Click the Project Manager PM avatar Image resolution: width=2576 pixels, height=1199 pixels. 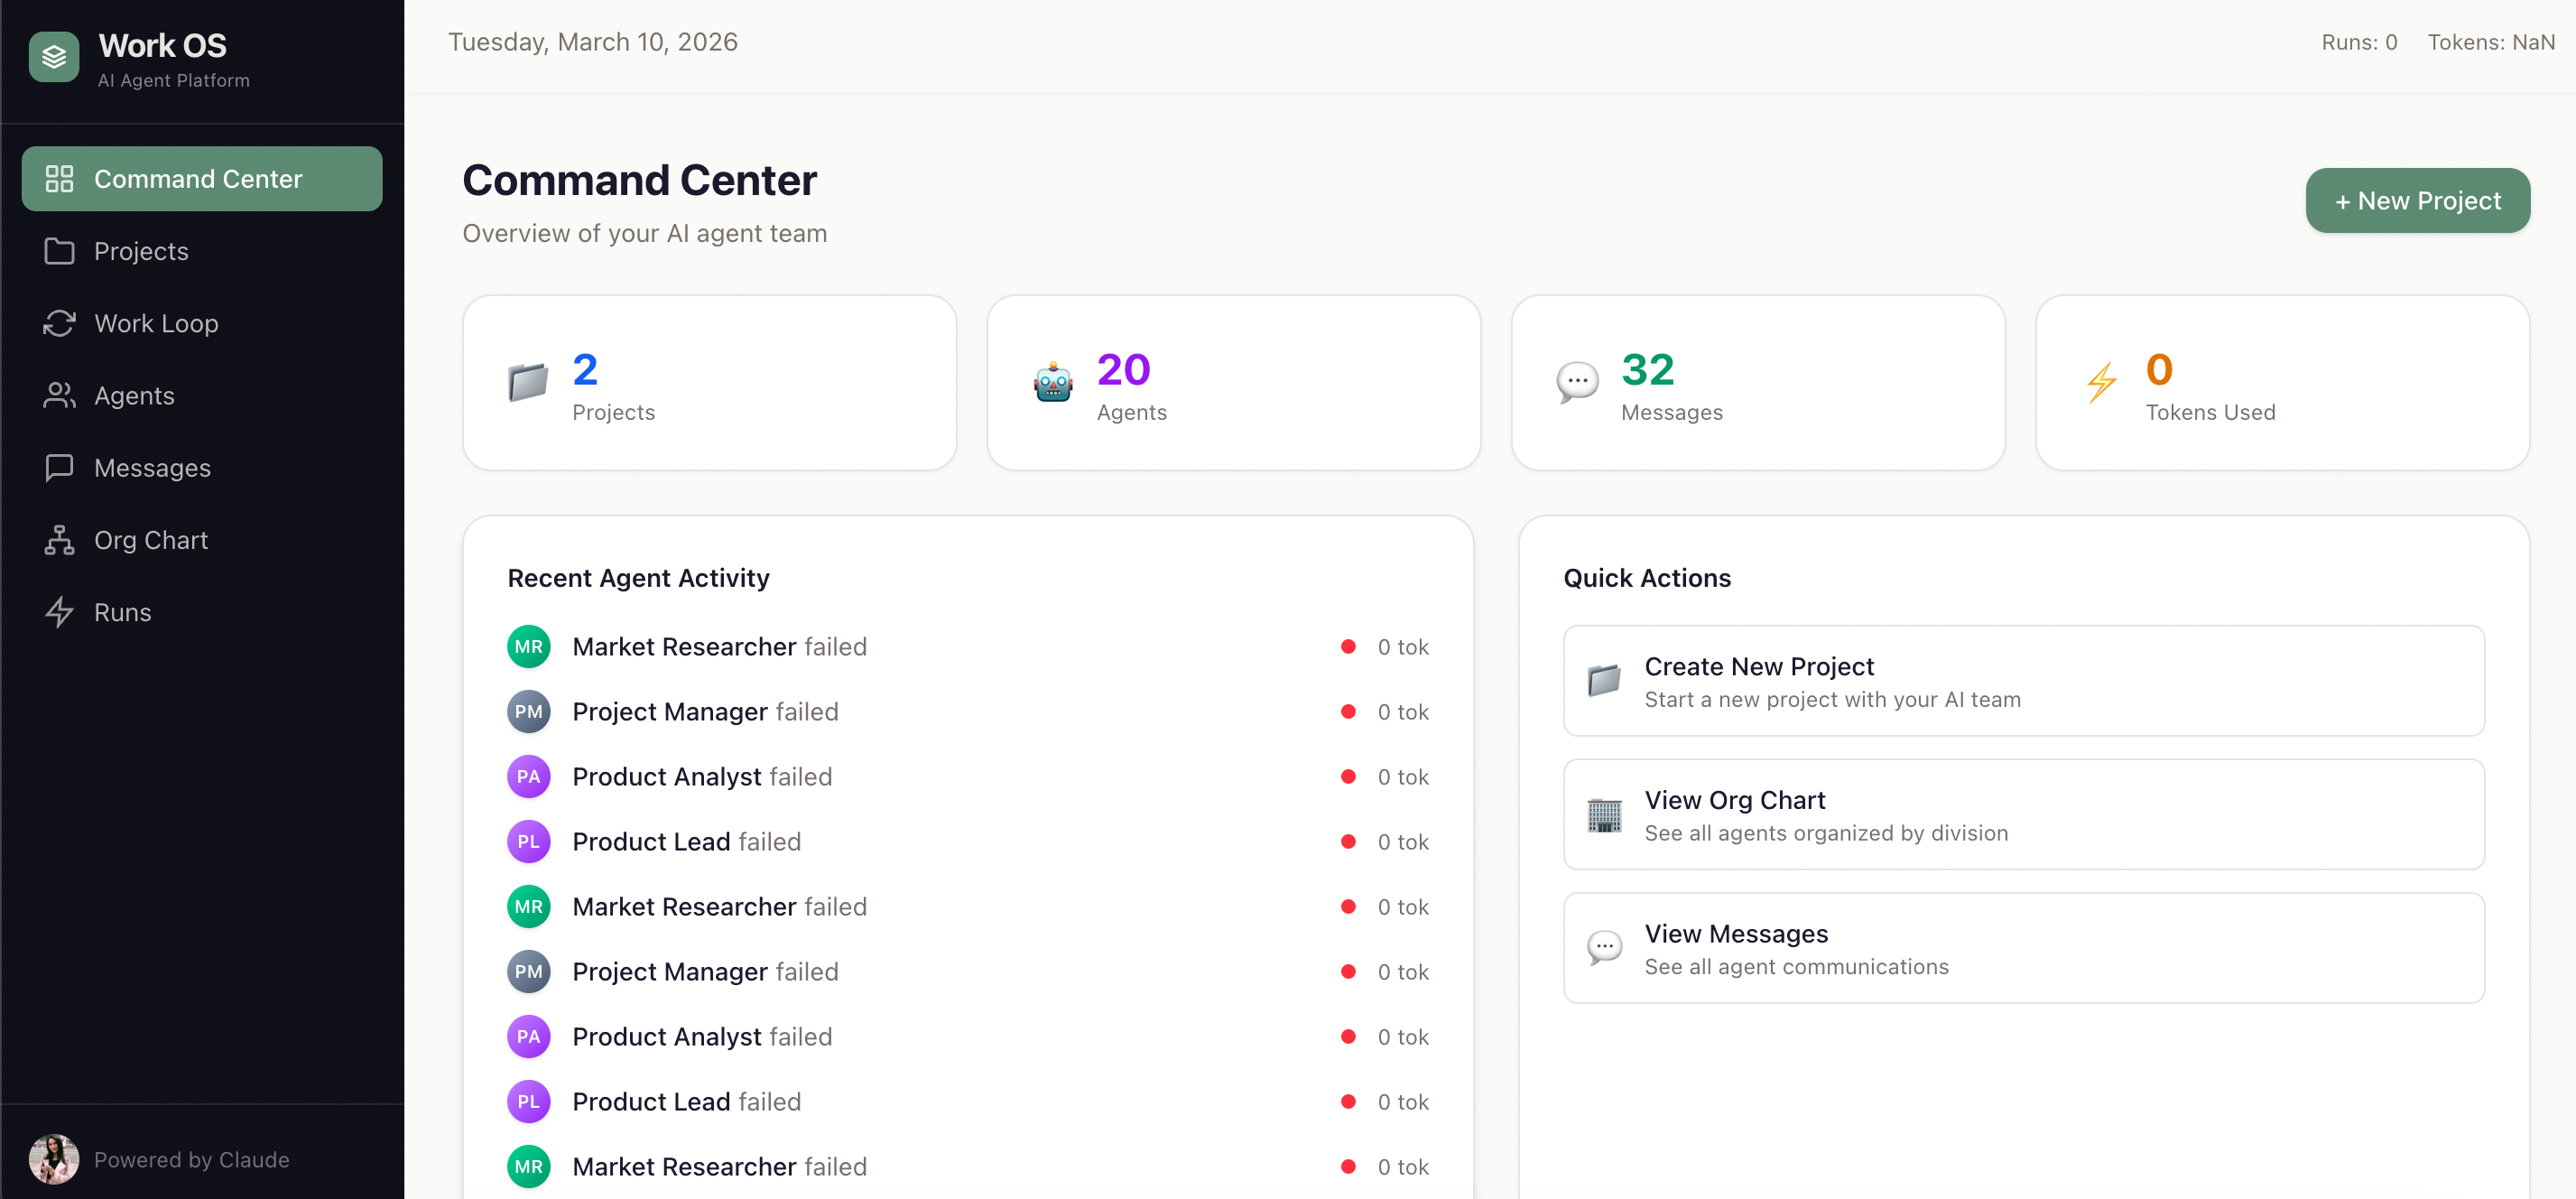(x=528, y=711)
